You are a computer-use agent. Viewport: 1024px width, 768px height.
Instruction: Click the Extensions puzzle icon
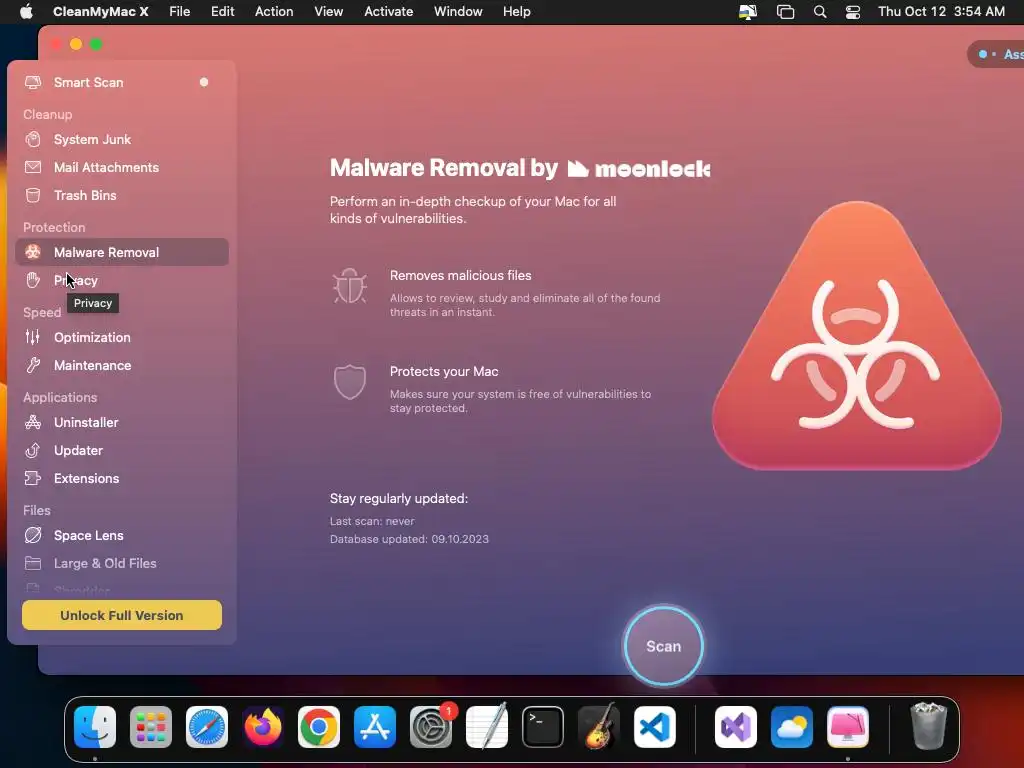[33, 478]
